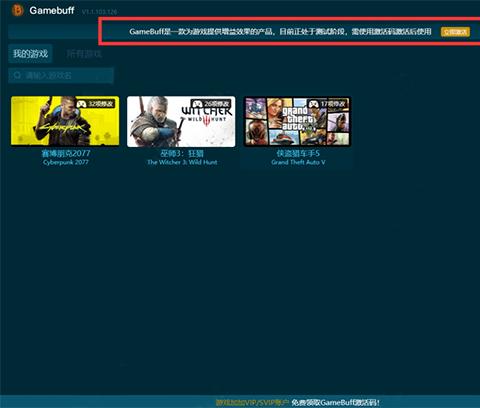Click the version number next to Gamebuff
Screen dimensions: 480x408
99,12
